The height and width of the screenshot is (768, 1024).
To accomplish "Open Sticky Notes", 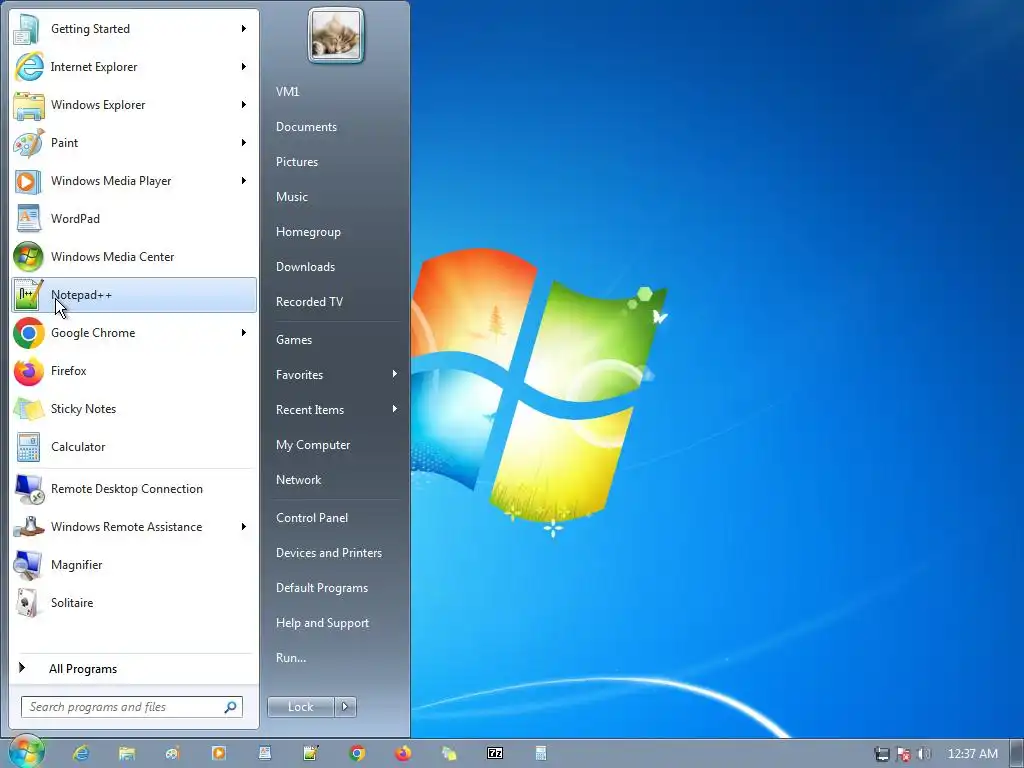I will (134, 409).
